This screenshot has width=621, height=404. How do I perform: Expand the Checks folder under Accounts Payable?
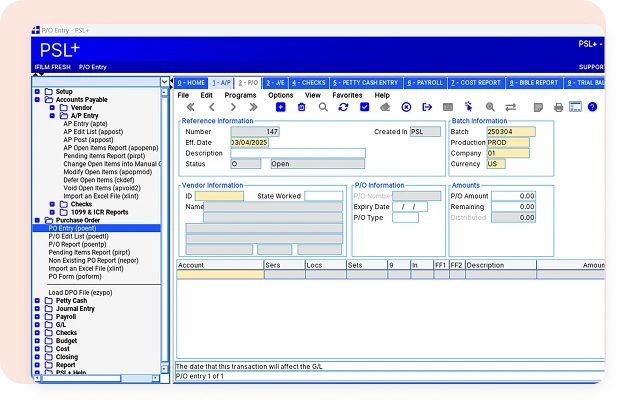[x=52, y=204]
